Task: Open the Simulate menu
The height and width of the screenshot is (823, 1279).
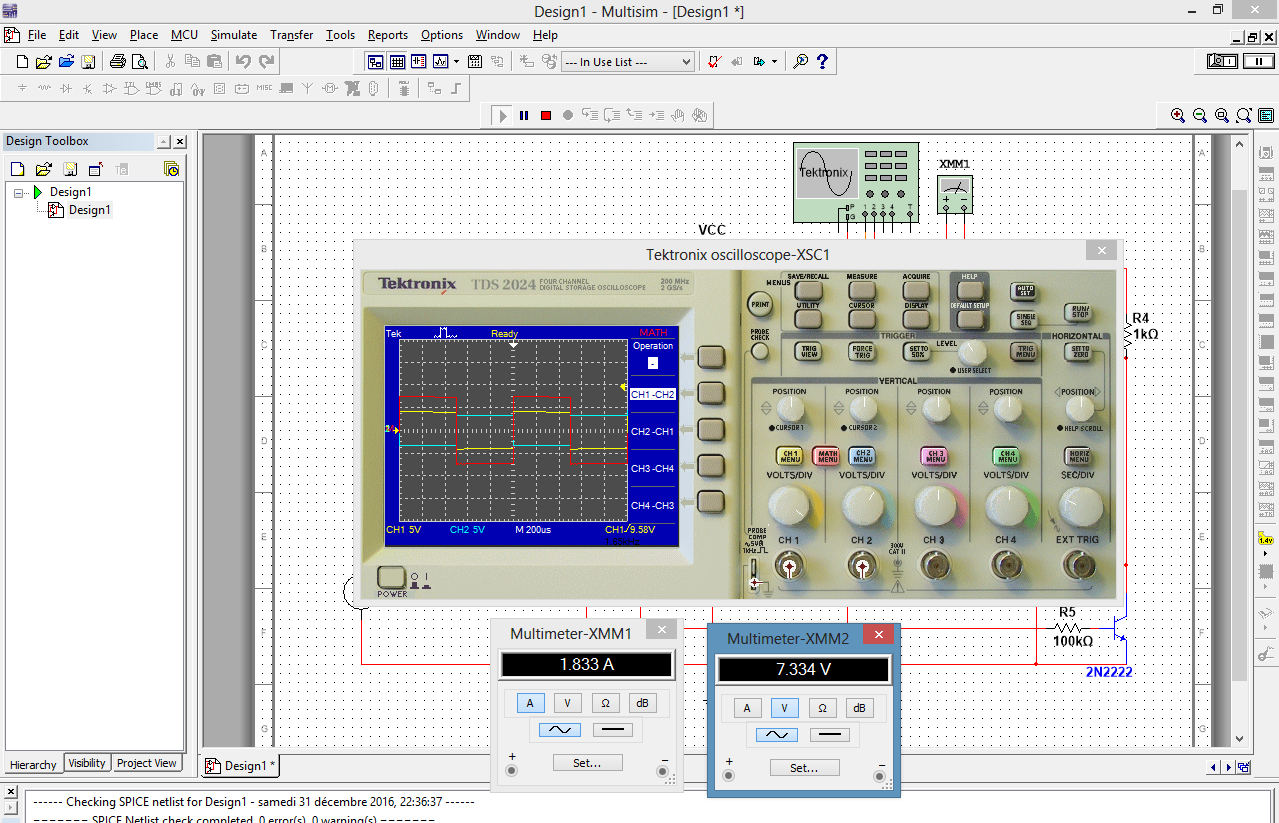Action: [x=233, y=35]
